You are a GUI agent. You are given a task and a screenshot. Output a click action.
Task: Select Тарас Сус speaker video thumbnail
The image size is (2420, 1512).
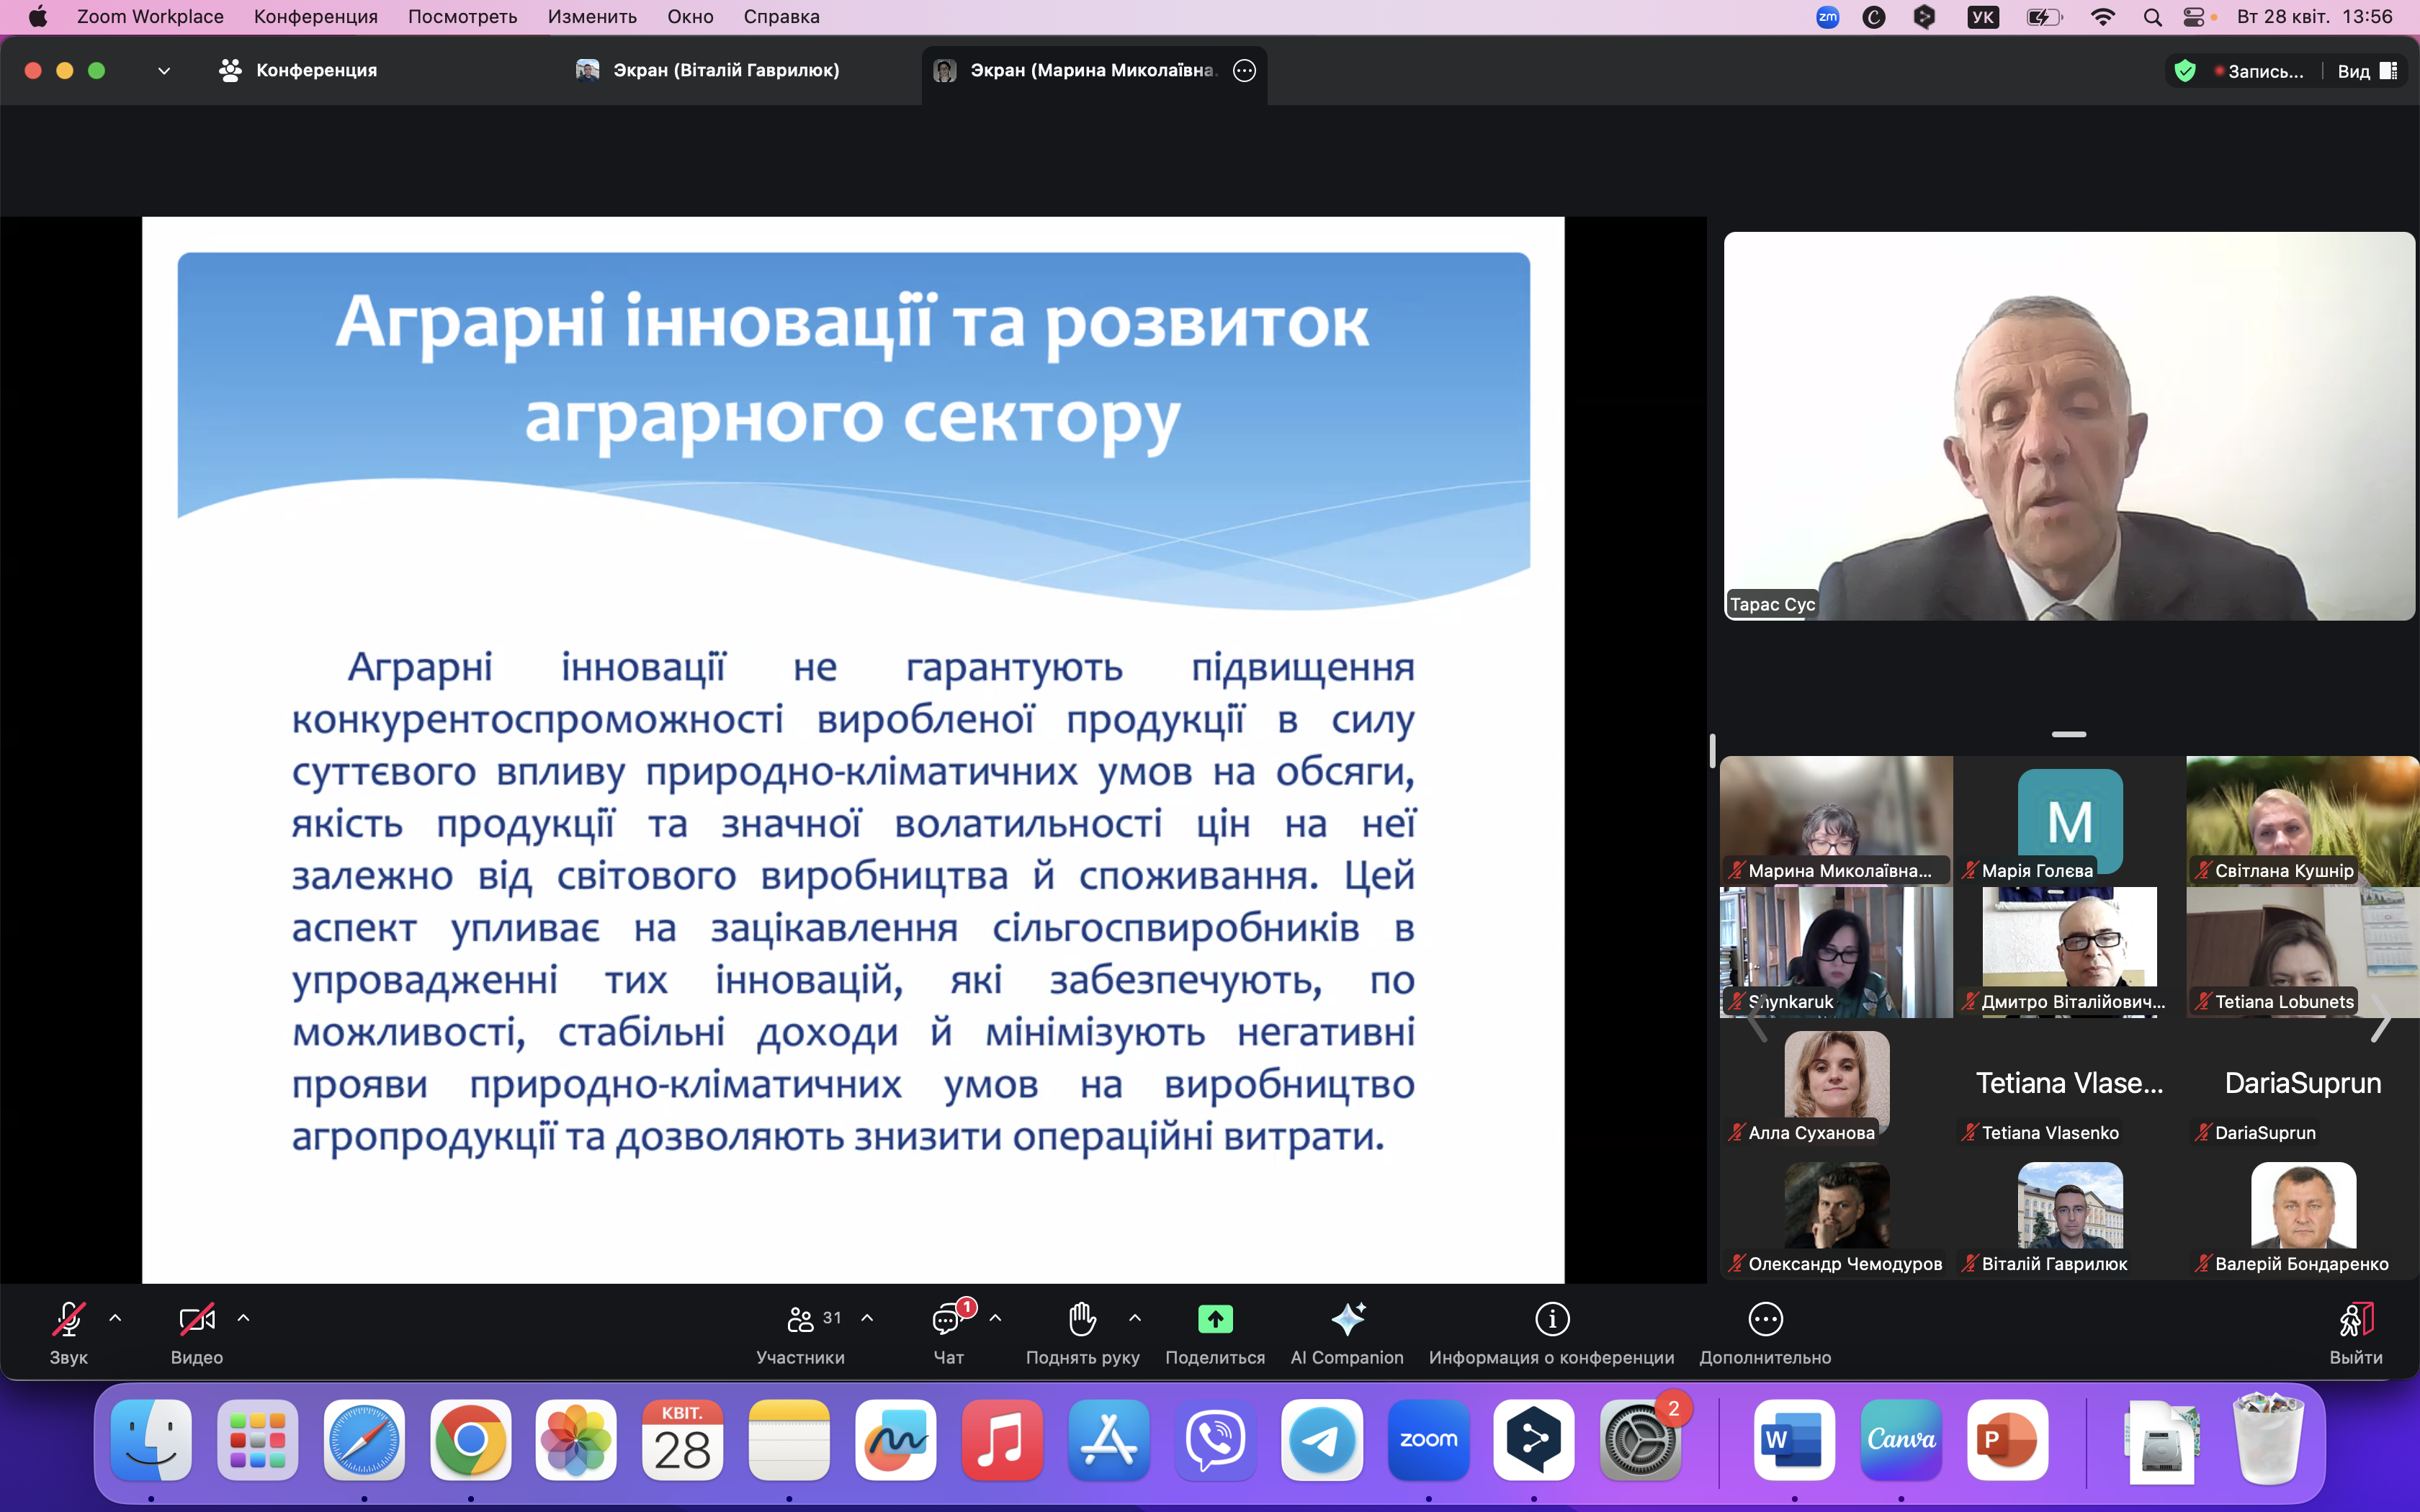(2069, 426)
